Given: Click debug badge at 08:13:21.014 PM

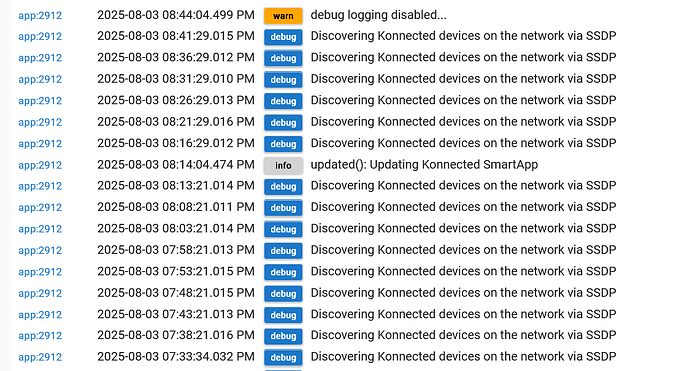Looking at the screenshot, I should click(283, 186).
